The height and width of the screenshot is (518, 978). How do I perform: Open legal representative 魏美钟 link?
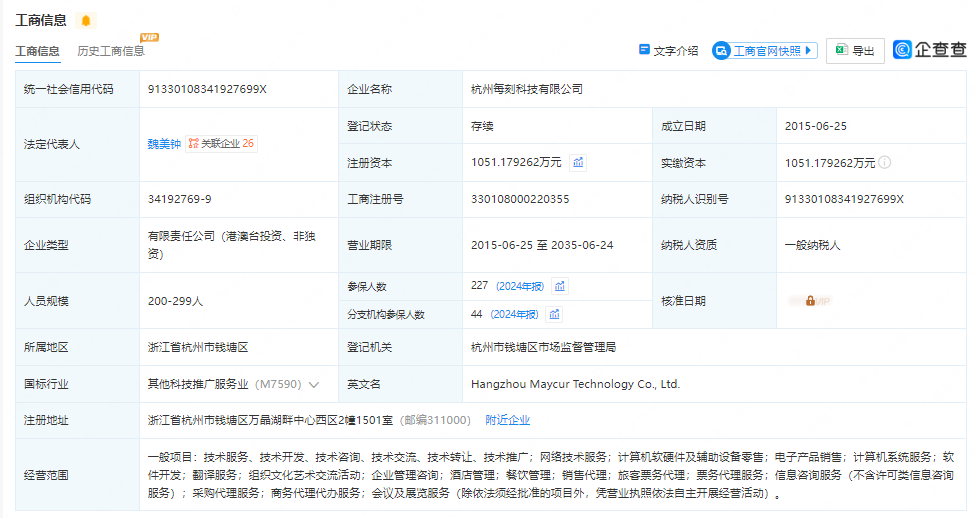(164, 144)
